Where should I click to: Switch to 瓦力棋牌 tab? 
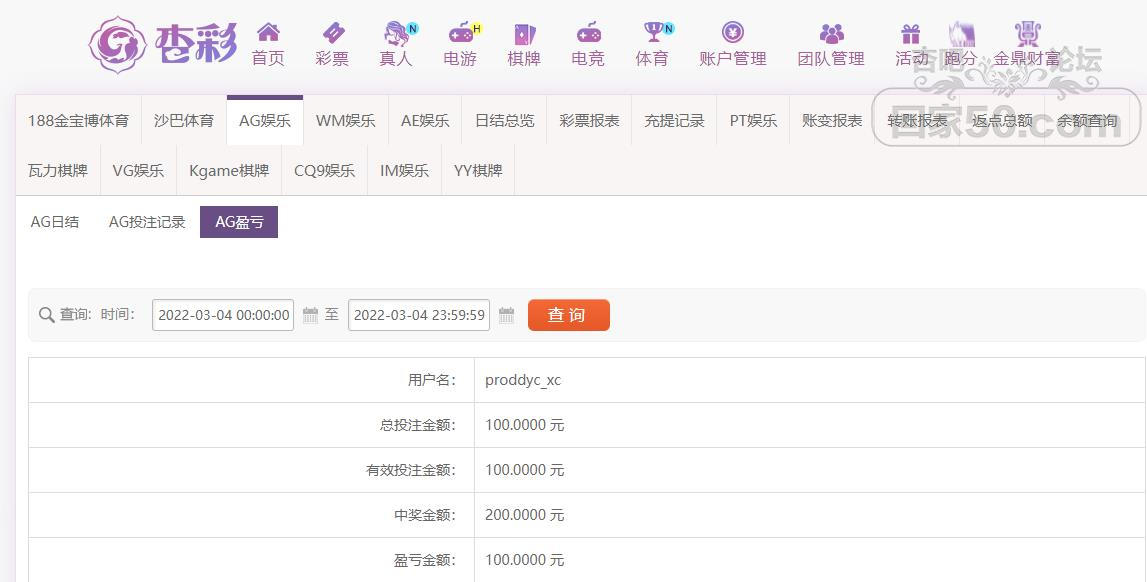58,170
